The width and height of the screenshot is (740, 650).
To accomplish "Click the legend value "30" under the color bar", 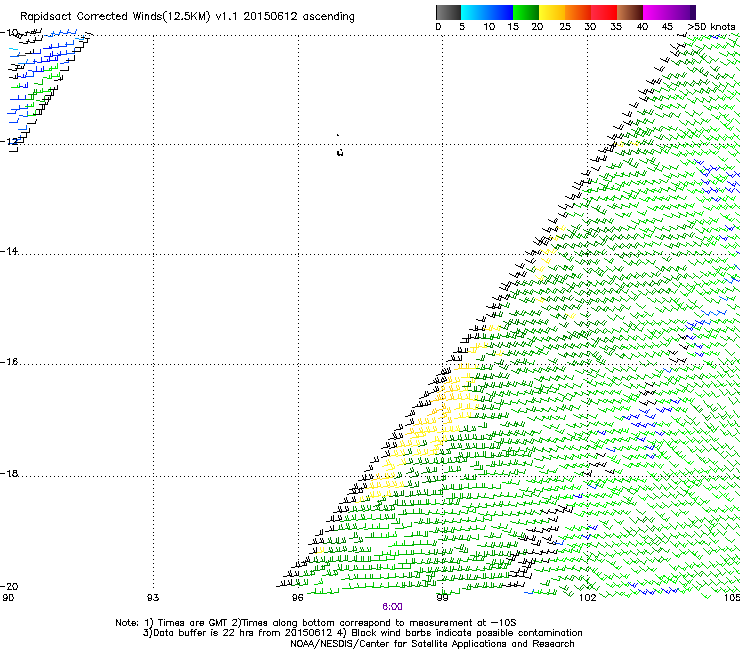I will click(590, 27).
